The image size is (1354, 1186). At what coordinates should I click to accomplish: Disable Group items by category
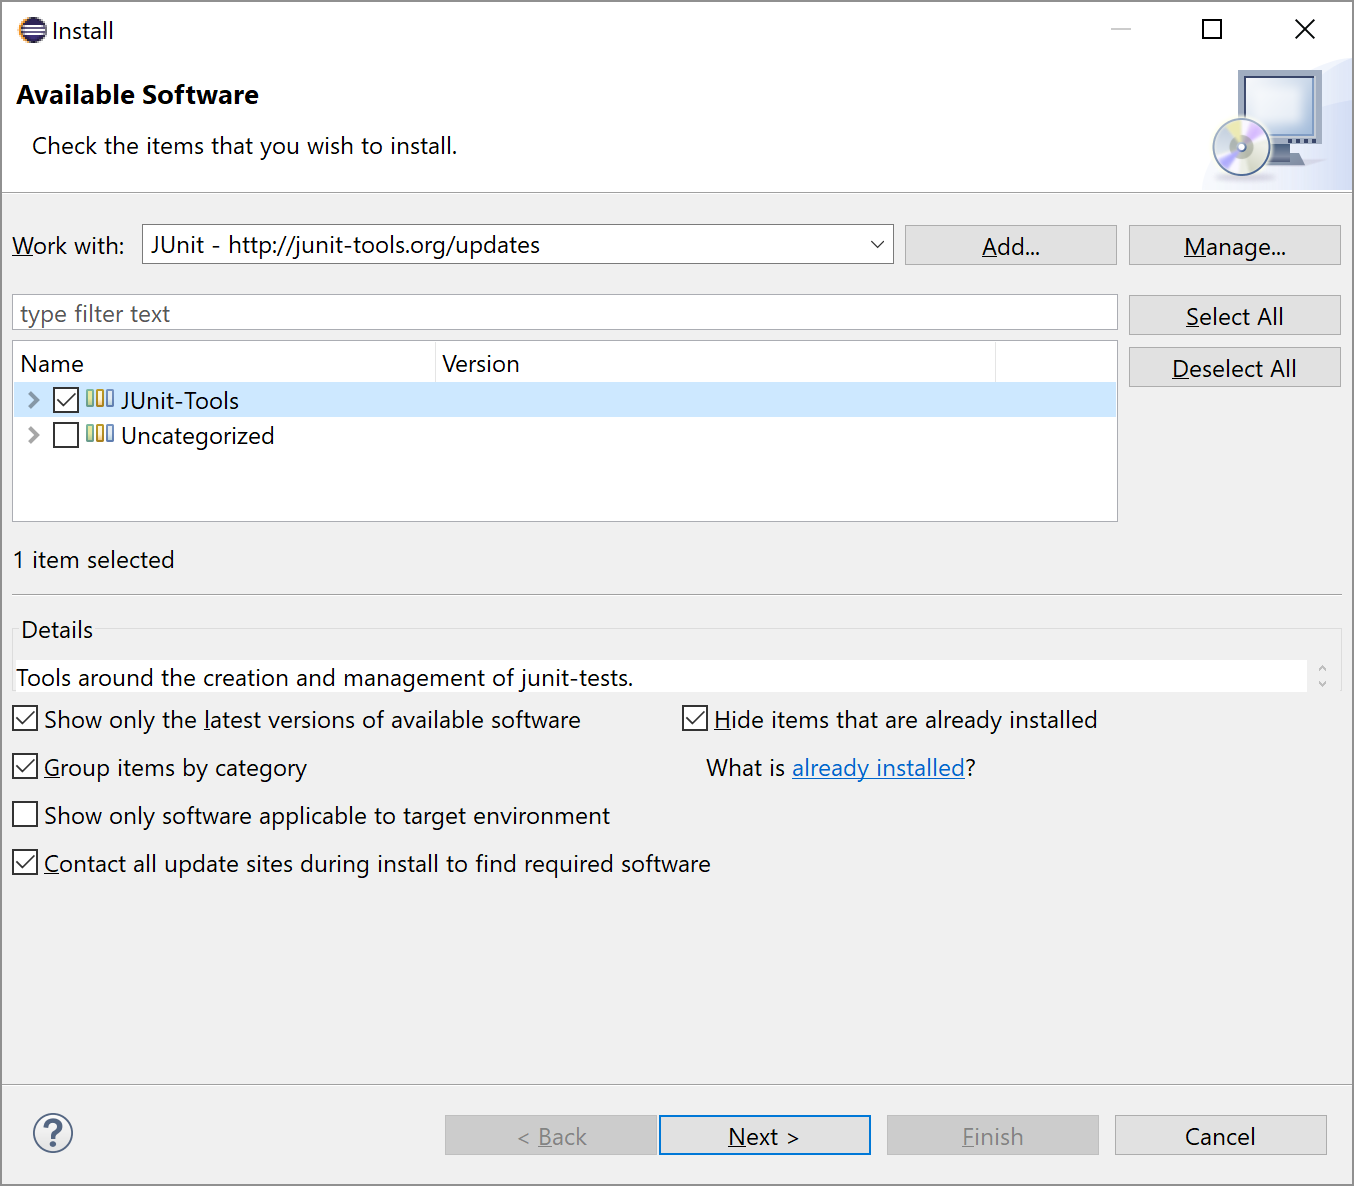[x=26, y=767]
